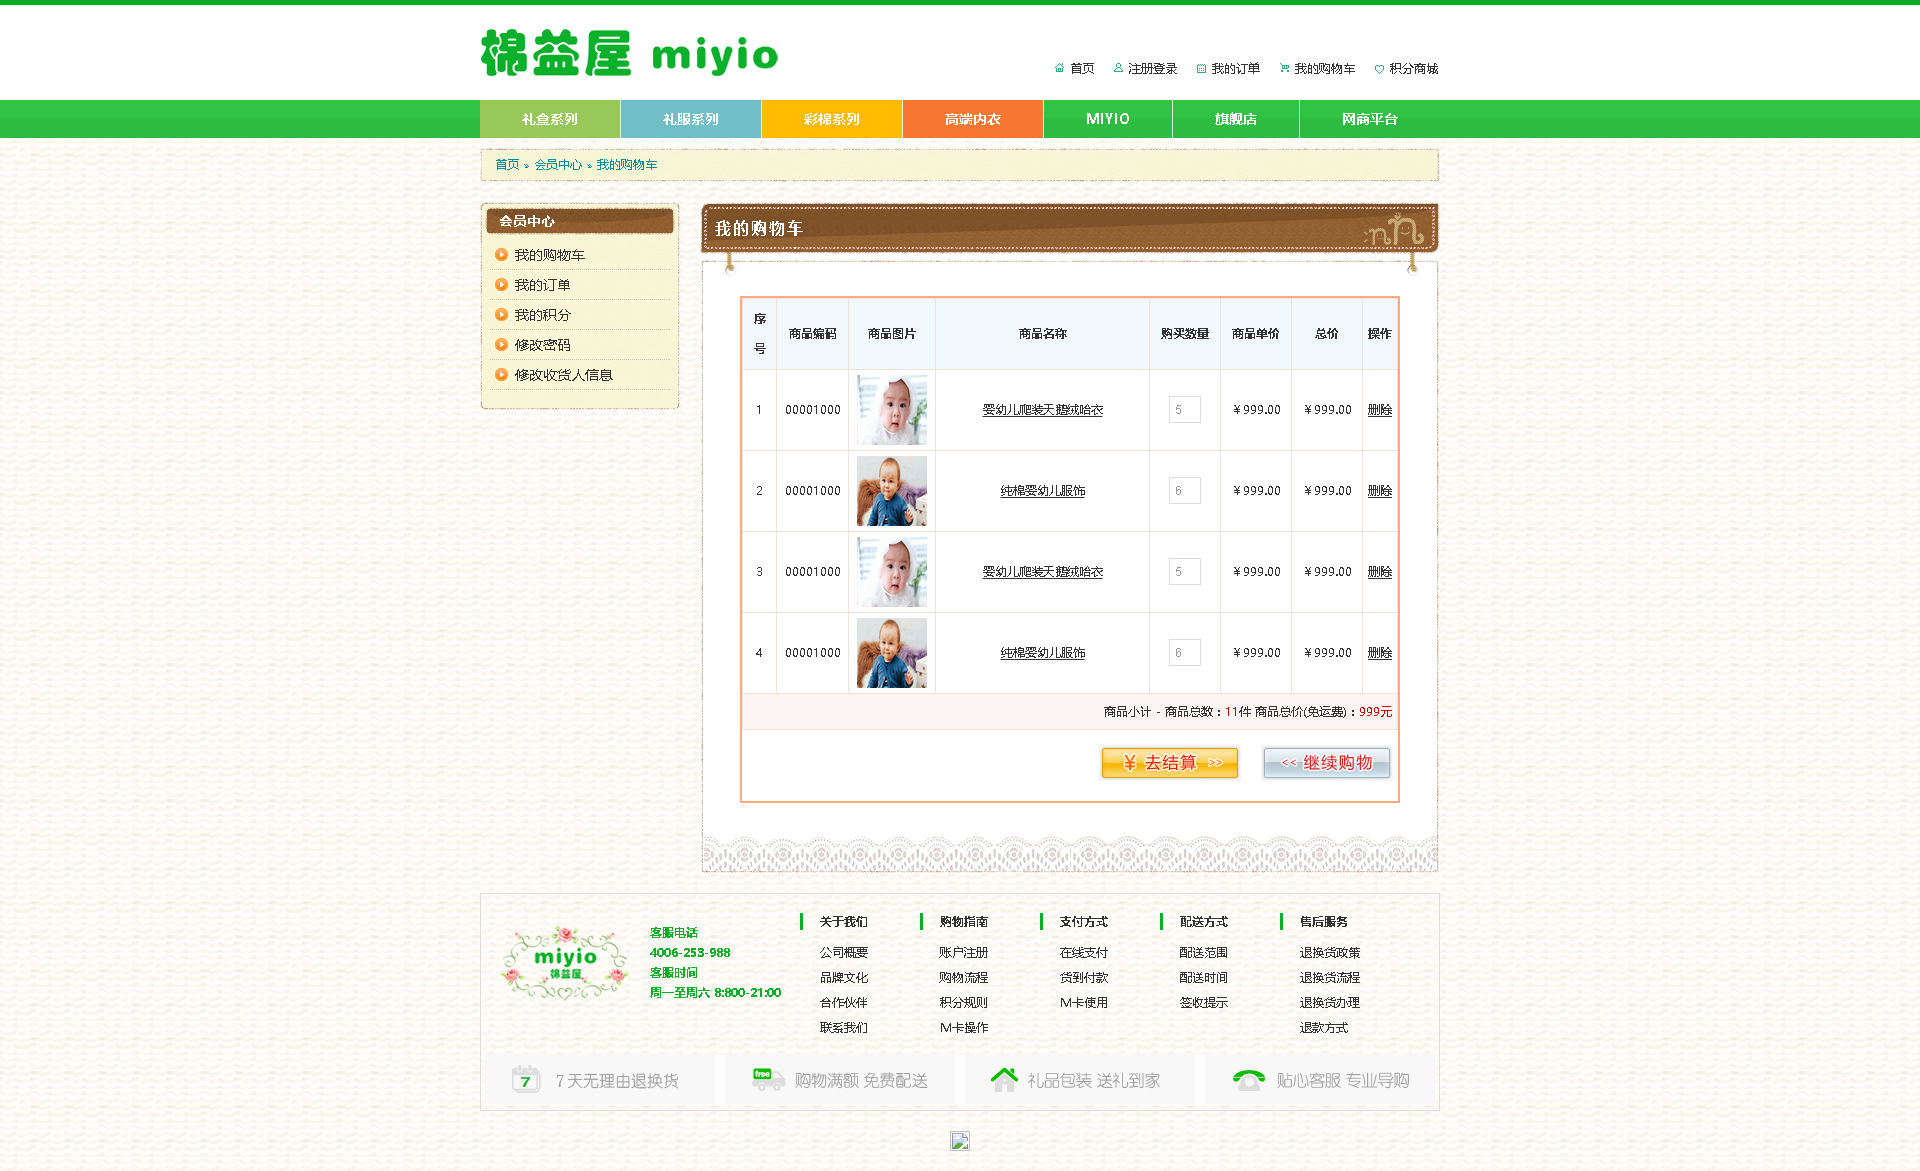
Task: Open 纯棉婴幼儿服饰 link in row two
Action: (x=1042, y=491)
